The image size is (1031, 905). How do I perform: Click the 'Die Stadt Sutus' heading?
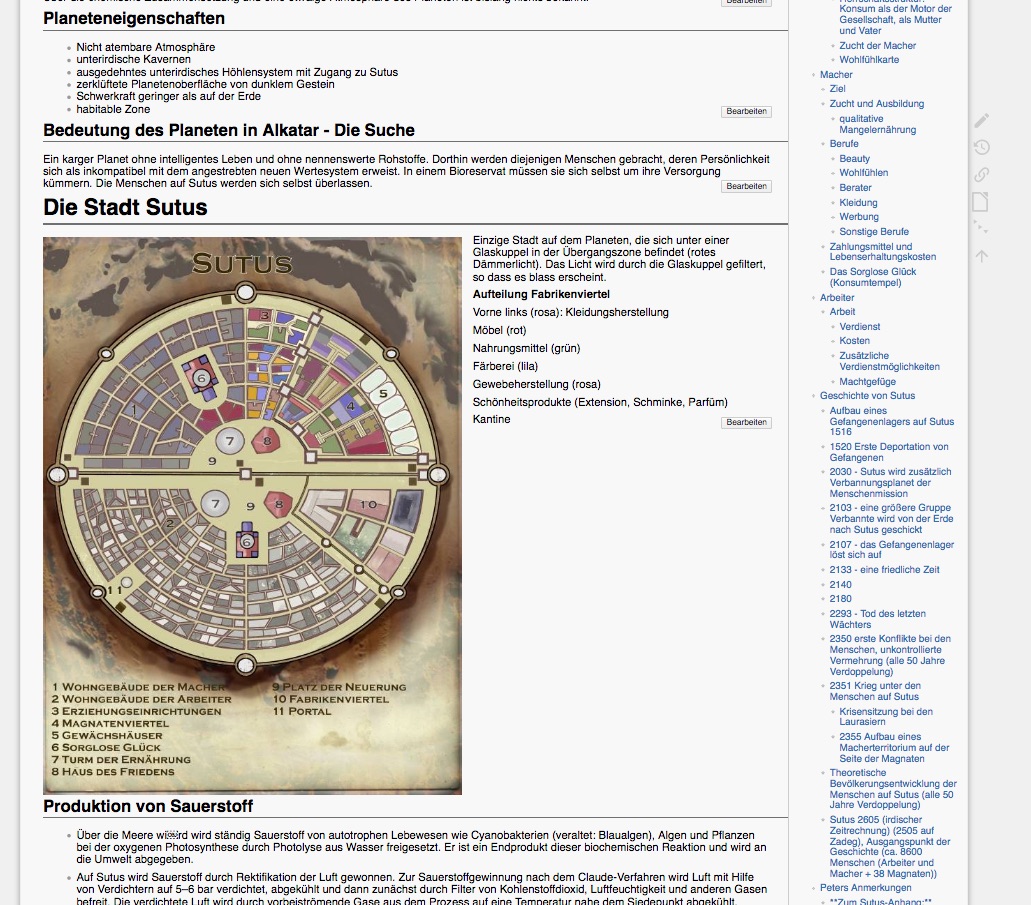point(125,207)
